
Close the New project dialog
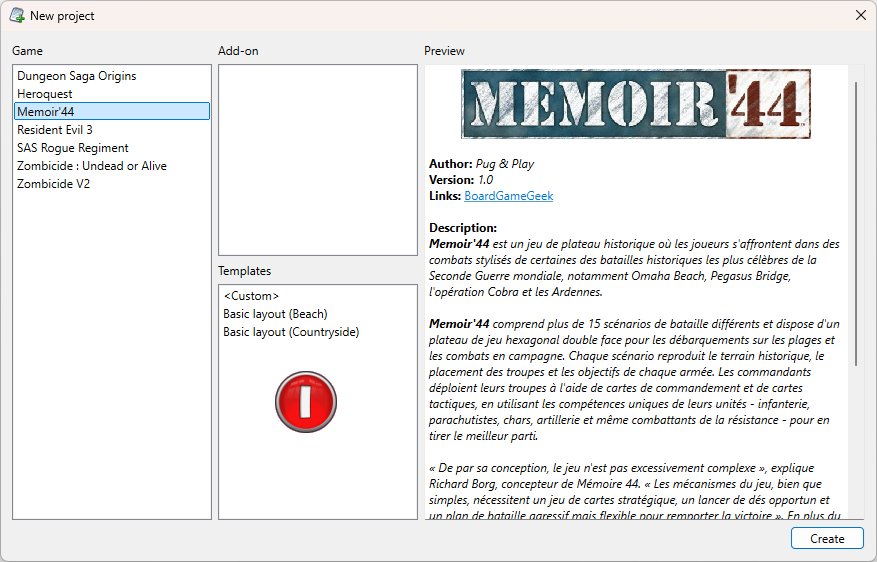[x=861, y=15]
